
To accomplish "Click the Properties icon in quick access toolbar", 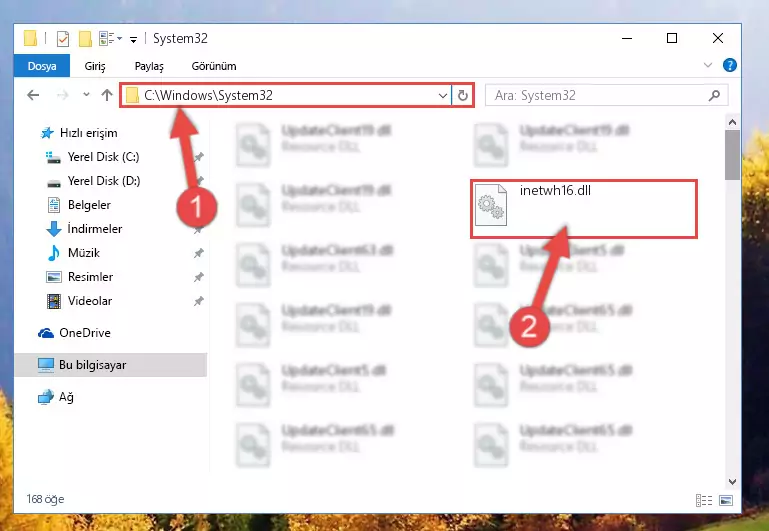I will [x=63, y=38].
